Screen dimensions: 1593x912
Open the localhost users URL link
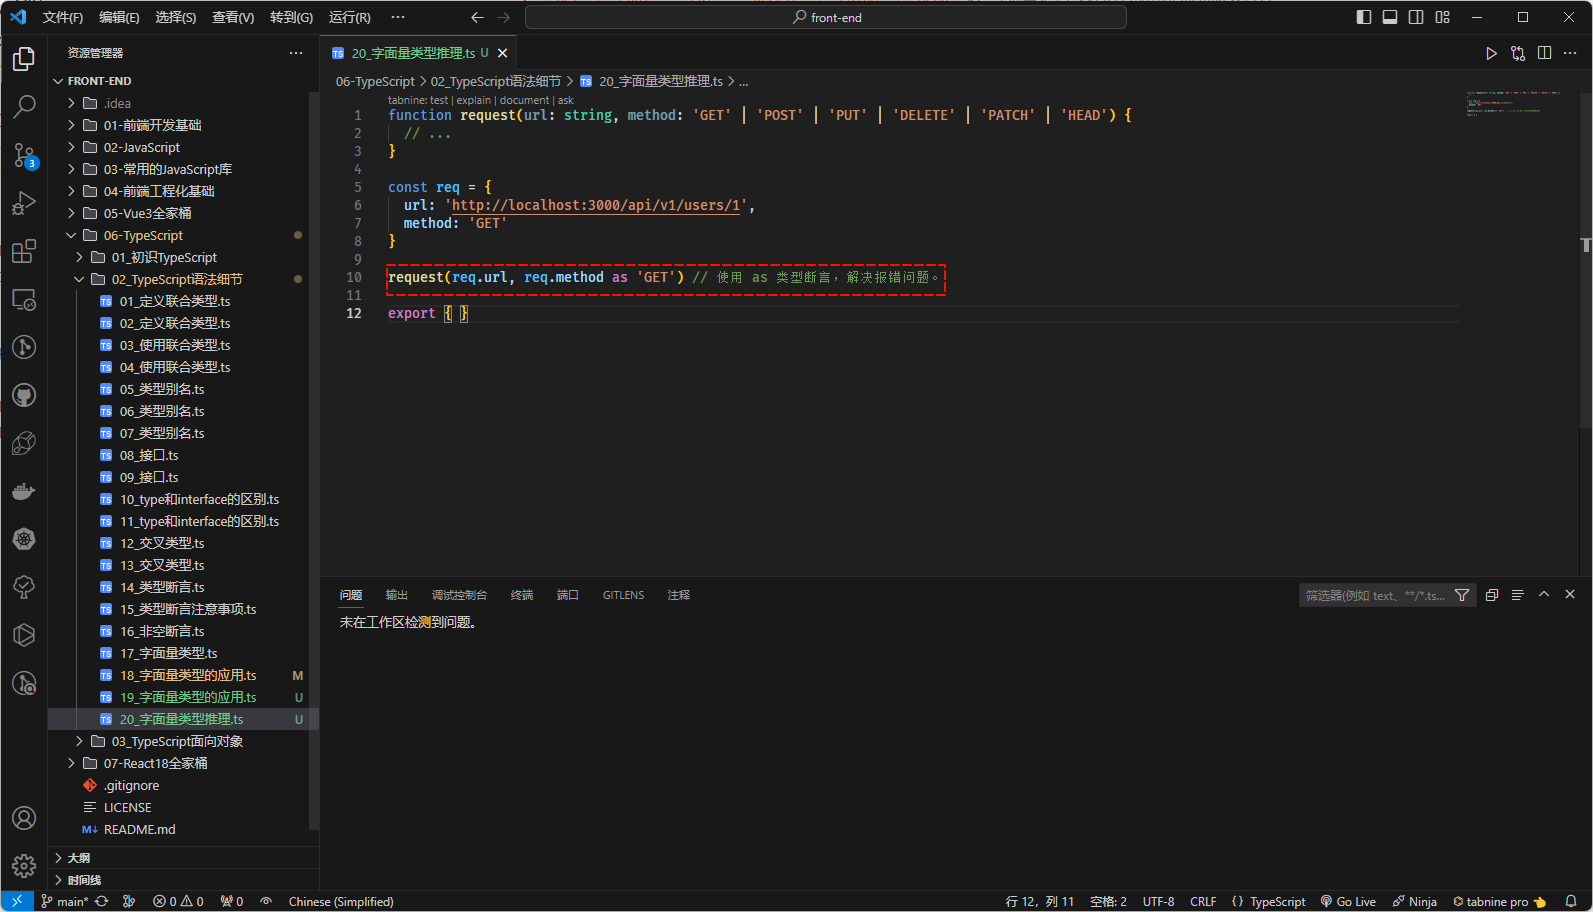tap(596, 205)
